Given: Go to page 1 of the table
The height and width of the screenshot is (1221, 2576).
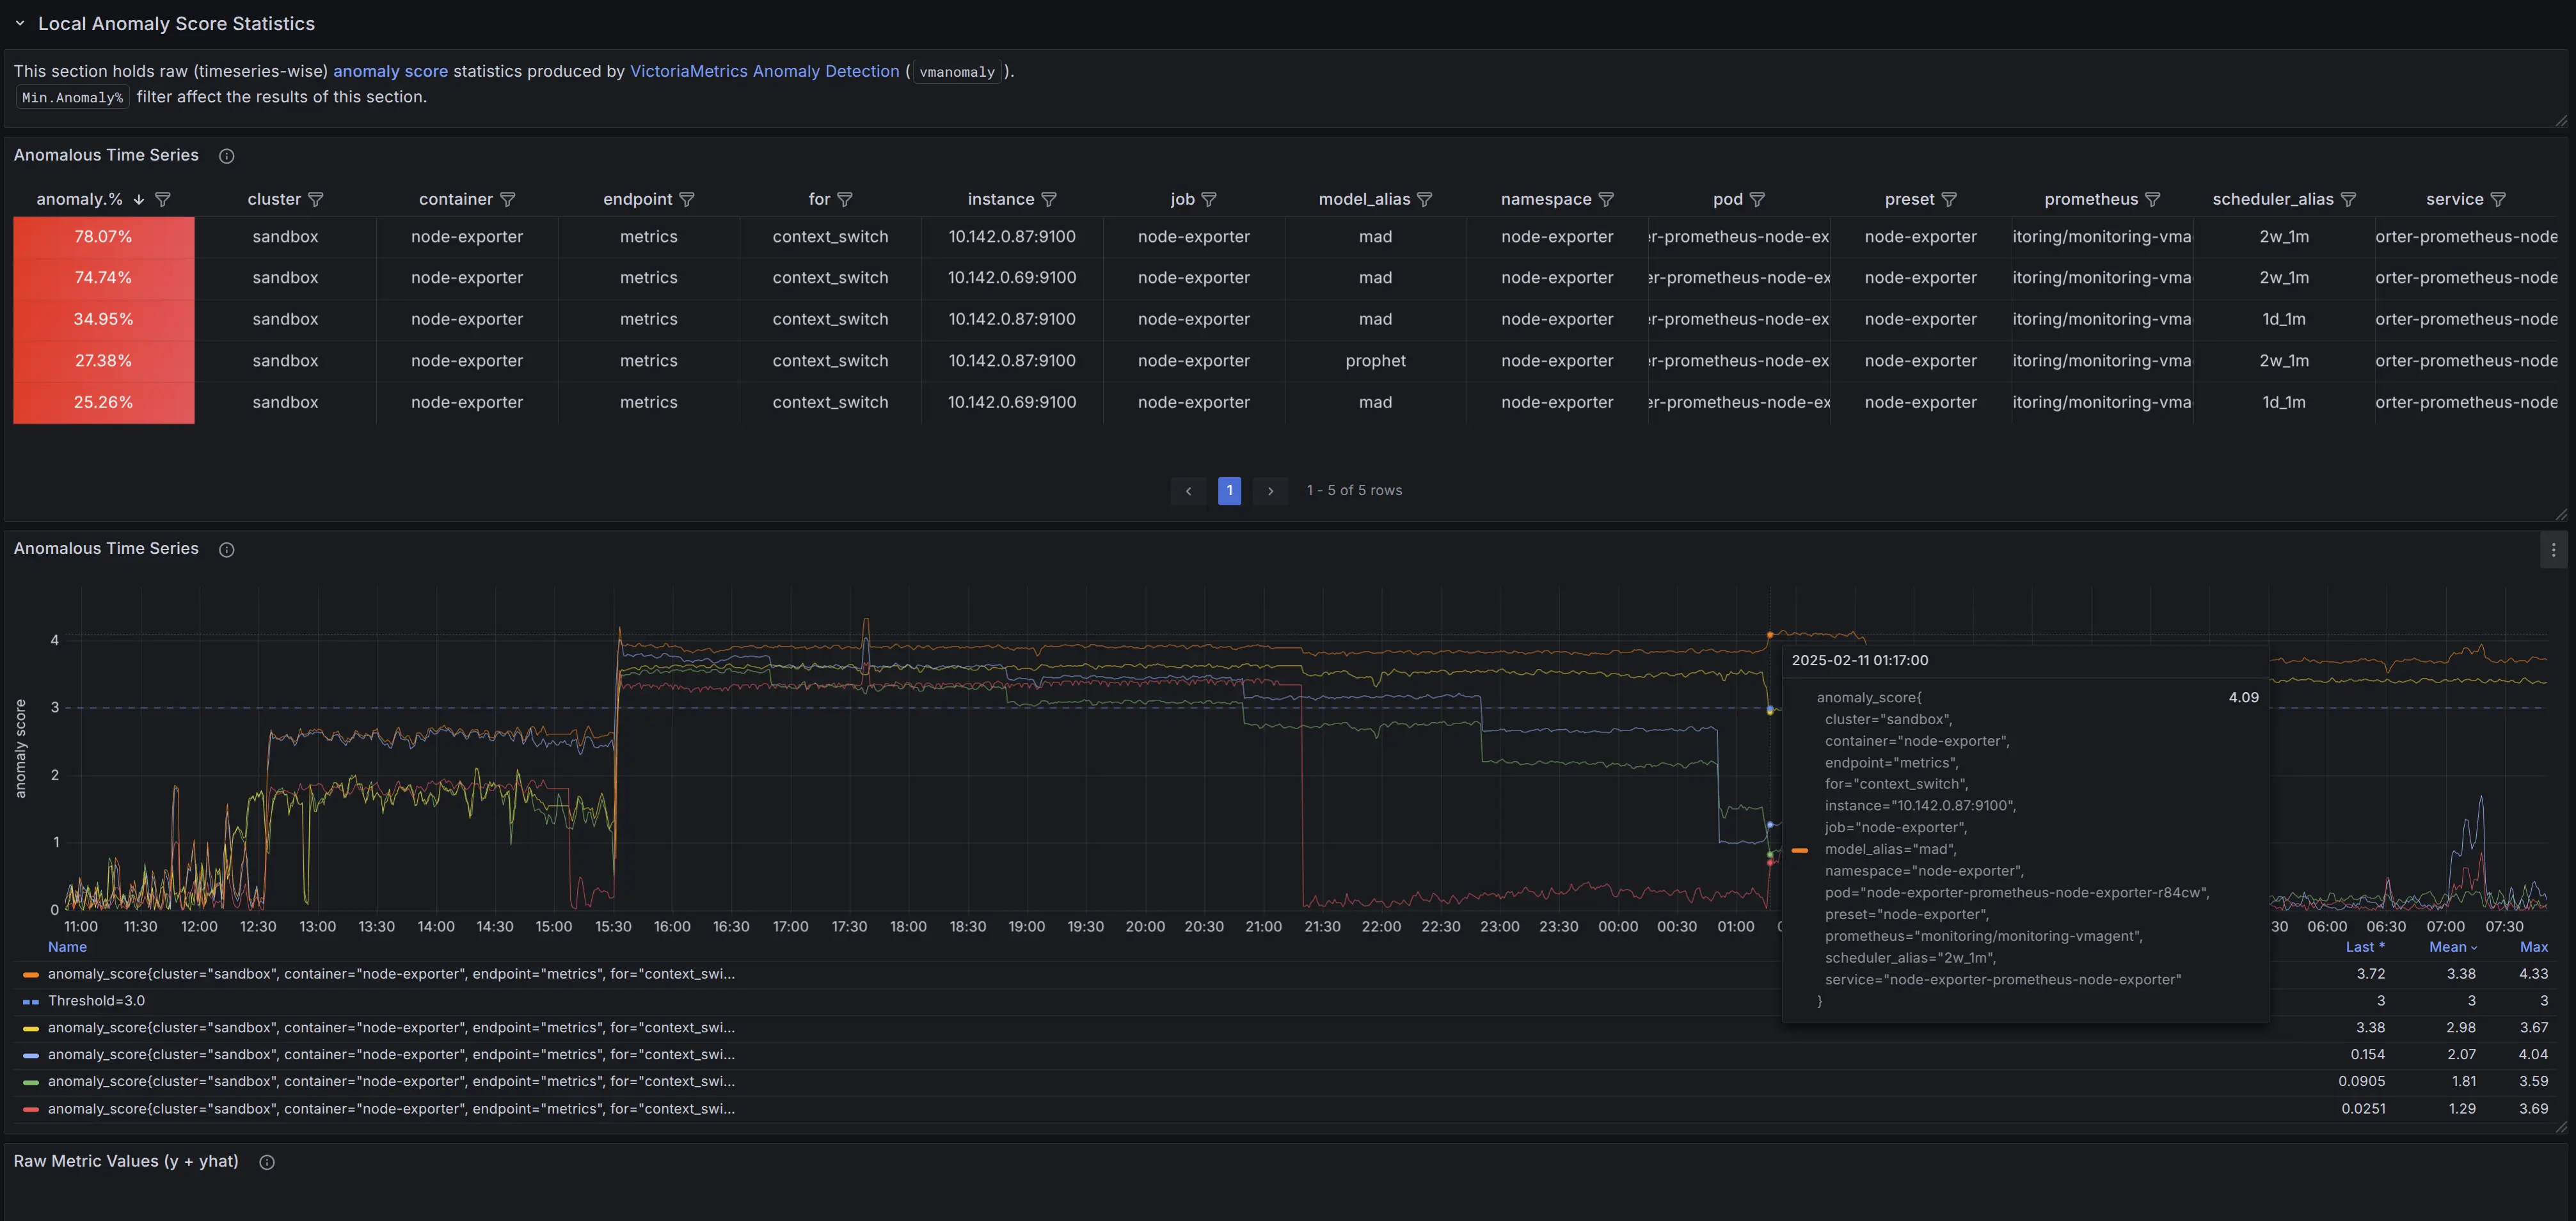Looking at the screenshot, I should [1229, 491].
